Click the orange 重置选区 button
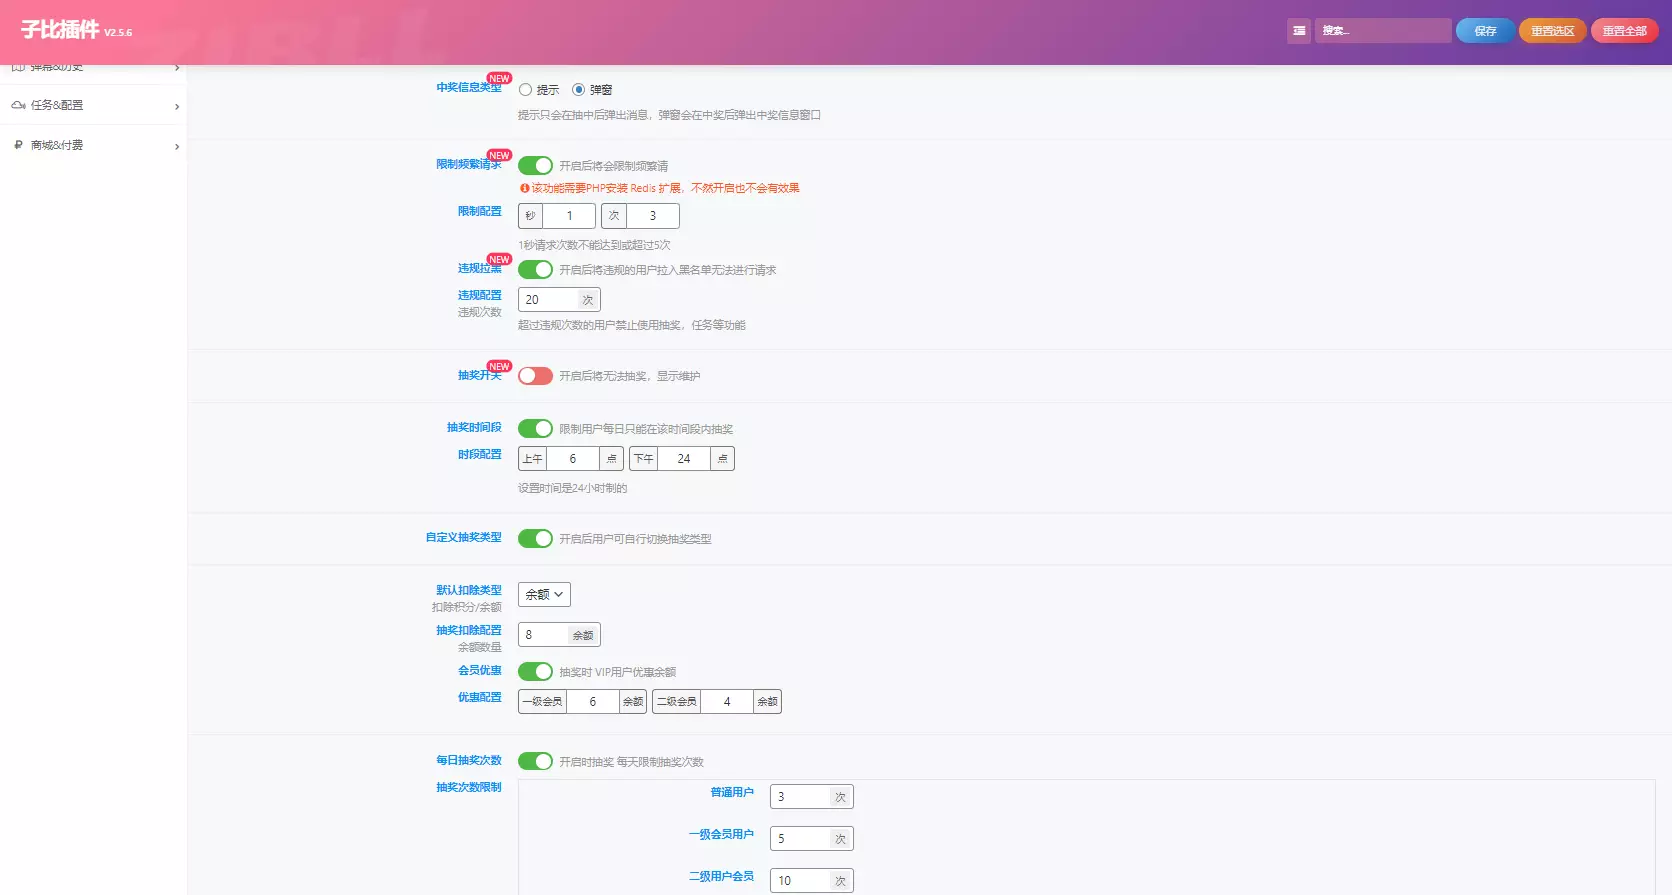This screenshot has height=895, width=1672. click(1552, 31)
